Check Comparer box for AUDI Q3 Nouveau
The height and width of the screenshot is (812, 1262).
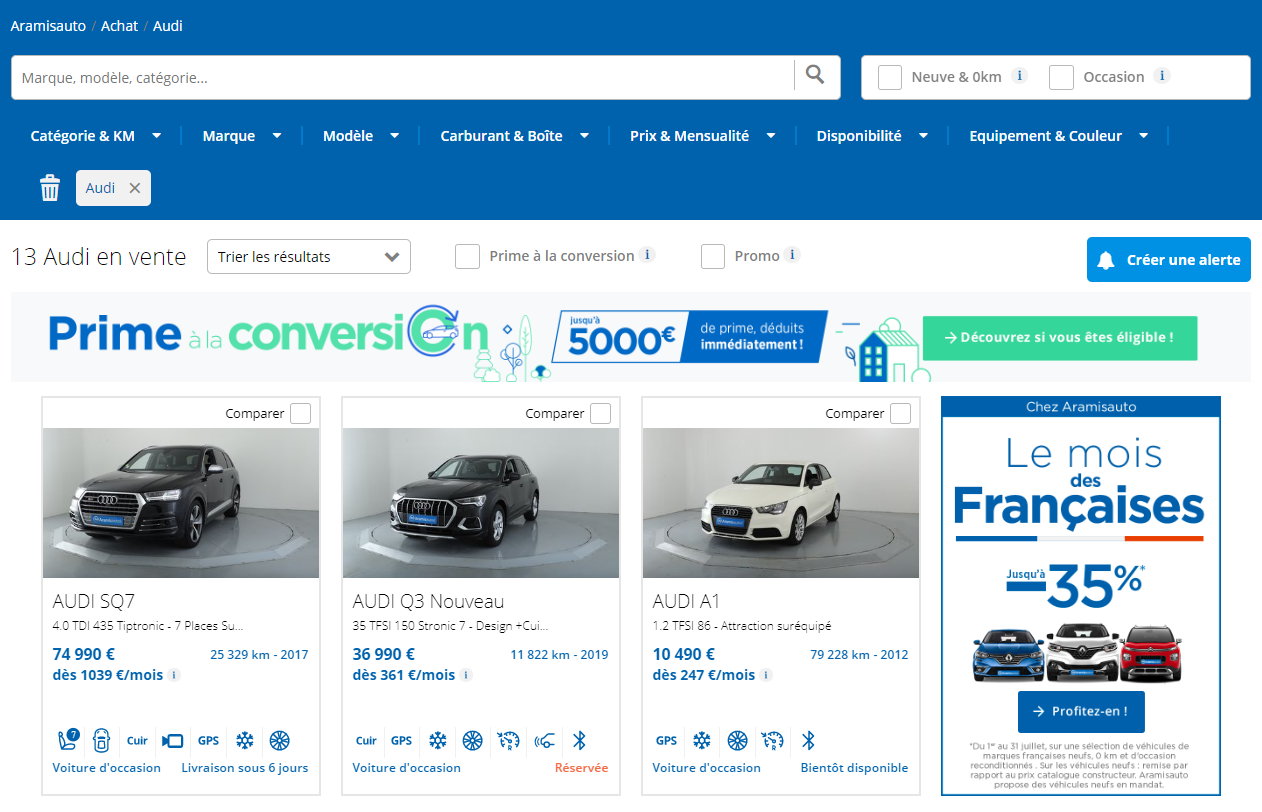600,414
